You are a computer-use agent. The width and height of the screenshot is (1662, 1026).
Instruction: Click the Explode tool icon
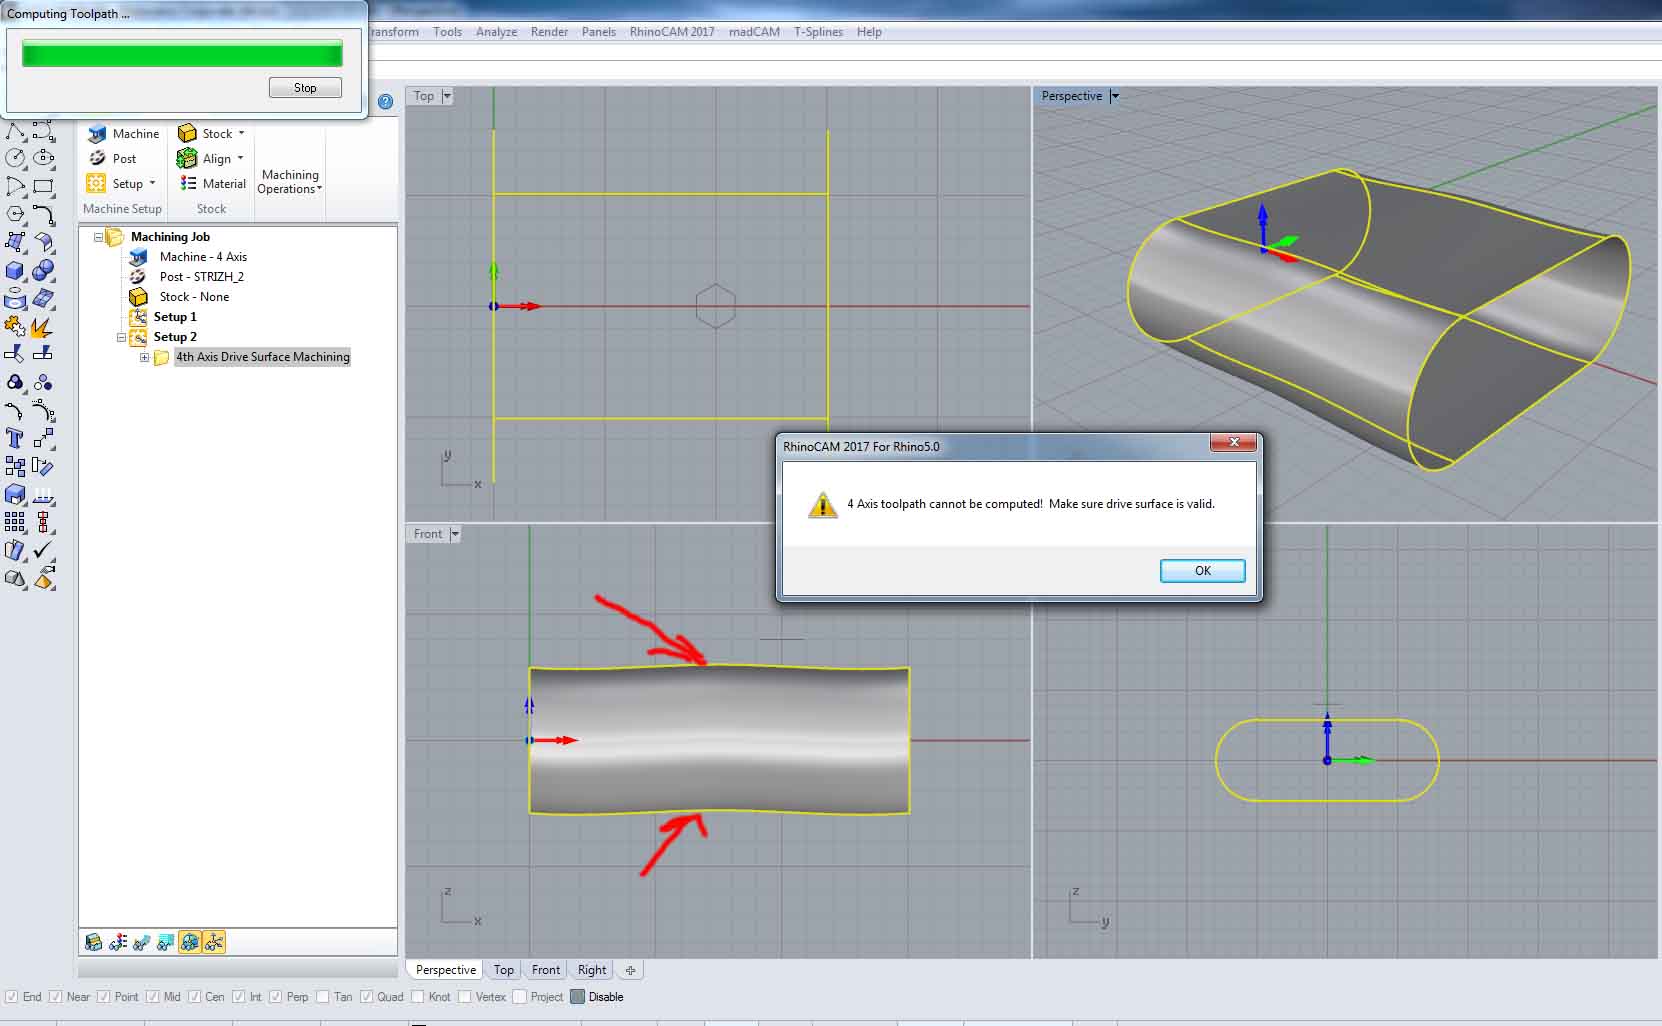click(x=41, y=328)
